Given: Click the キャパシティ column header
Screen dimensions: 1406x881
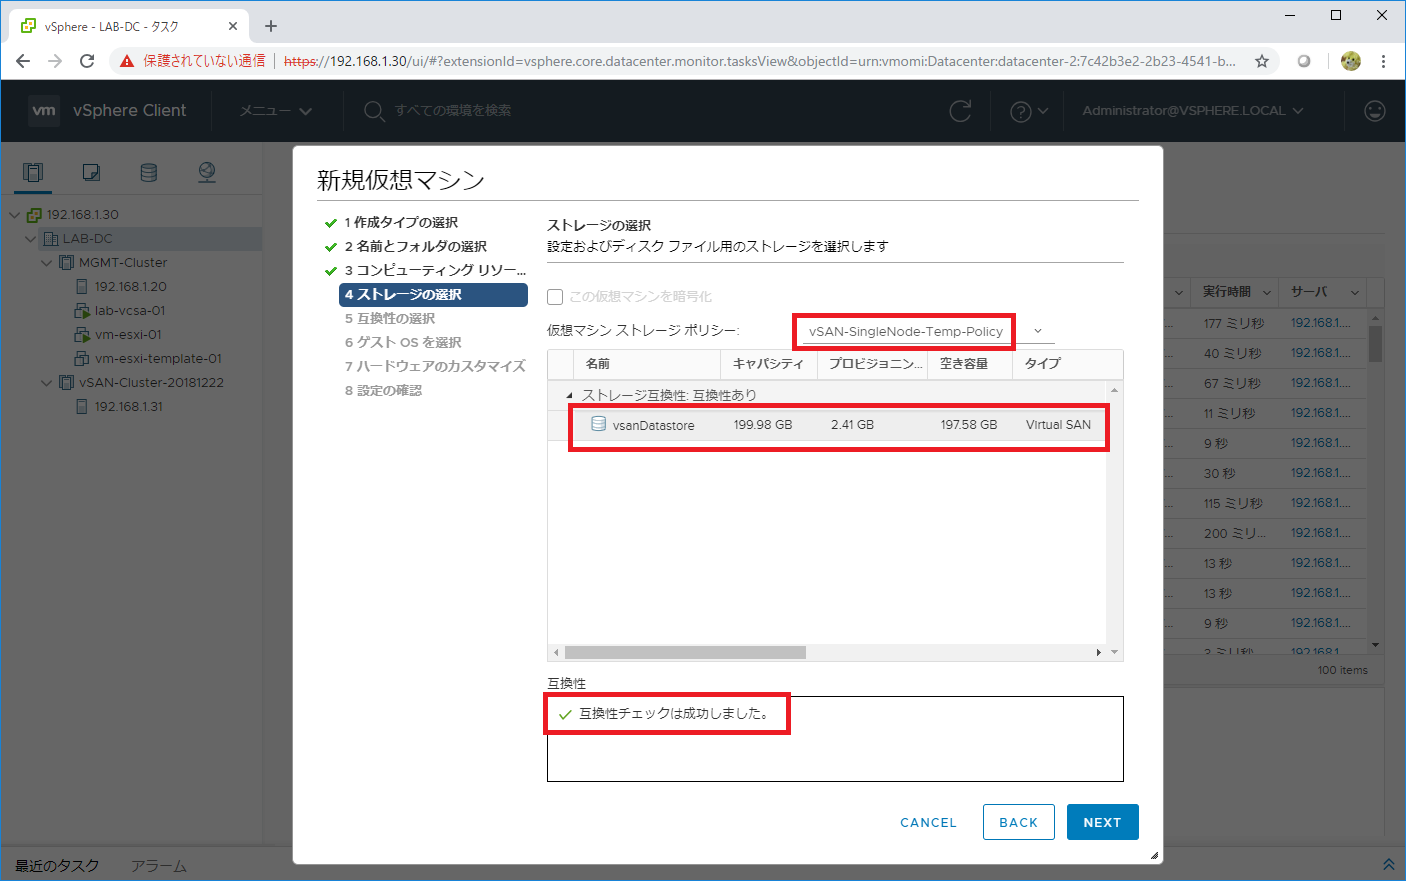Looking at the screenshot, I should click(x=768, y=363).
